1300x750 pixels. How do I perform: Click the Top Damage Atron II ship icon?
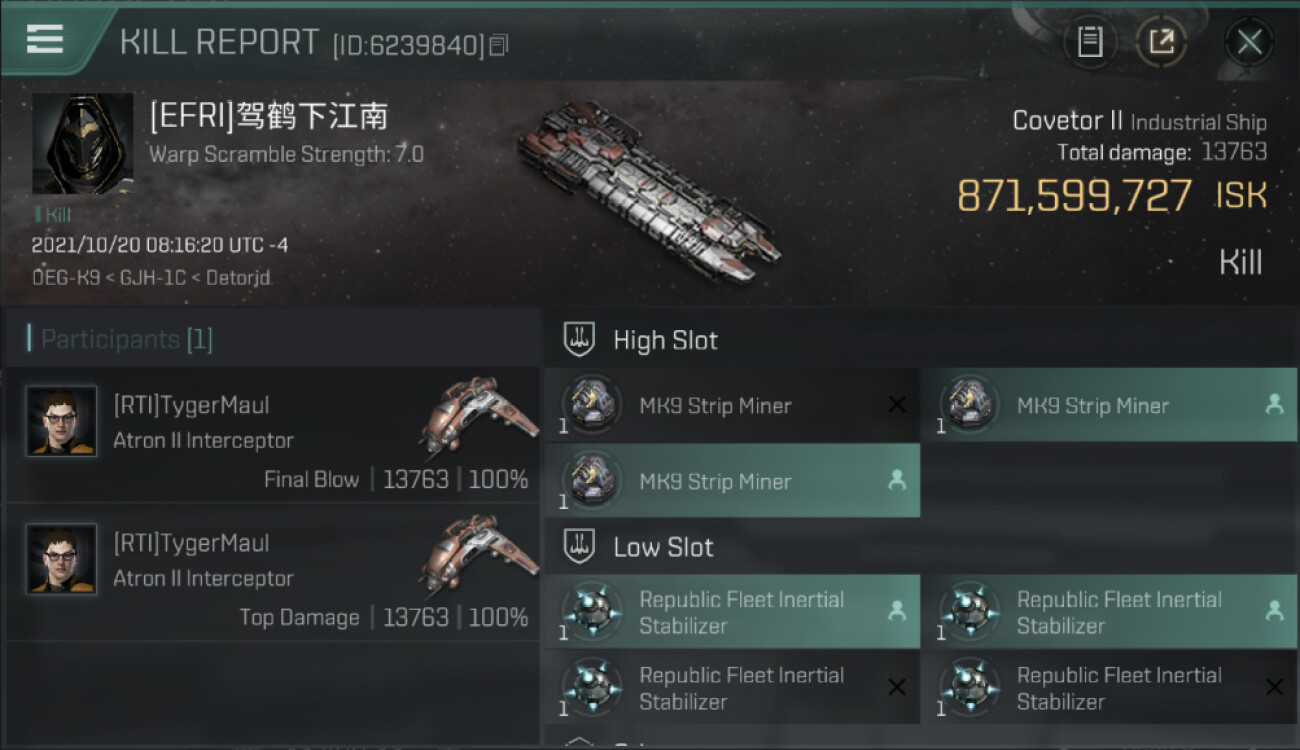(x=480, y=548)
